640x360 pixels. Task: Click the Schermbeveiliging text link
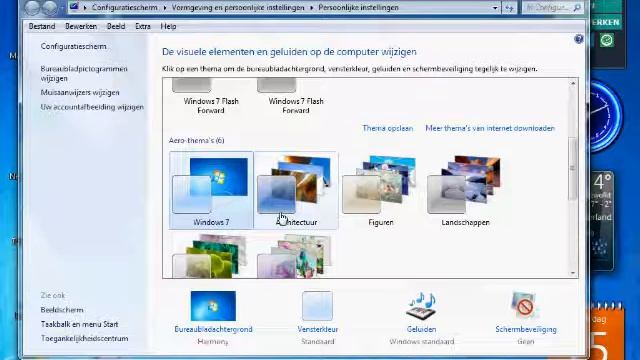526,329
